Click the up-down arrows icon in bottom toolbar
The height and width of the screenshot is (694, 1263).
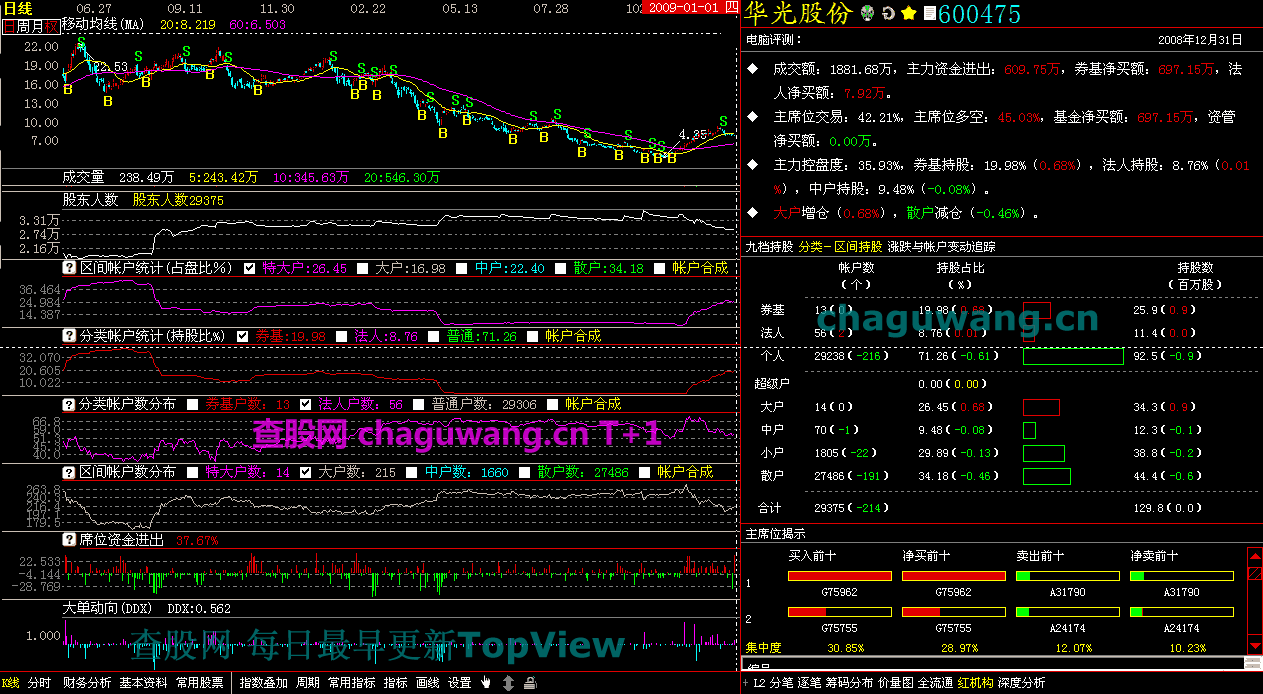[x=509, y=683]
